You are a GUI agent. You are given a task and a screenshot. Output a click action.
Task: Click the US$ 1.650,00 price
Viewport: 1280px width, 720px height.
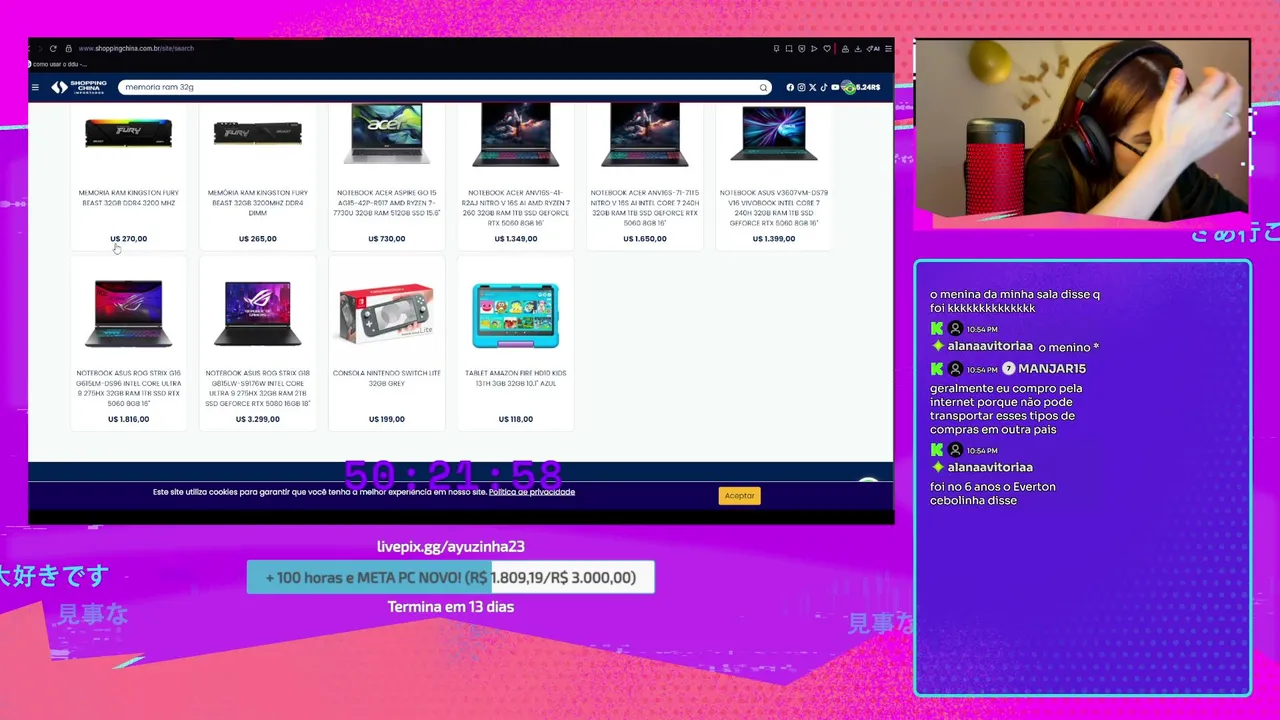tap(645, 239)
